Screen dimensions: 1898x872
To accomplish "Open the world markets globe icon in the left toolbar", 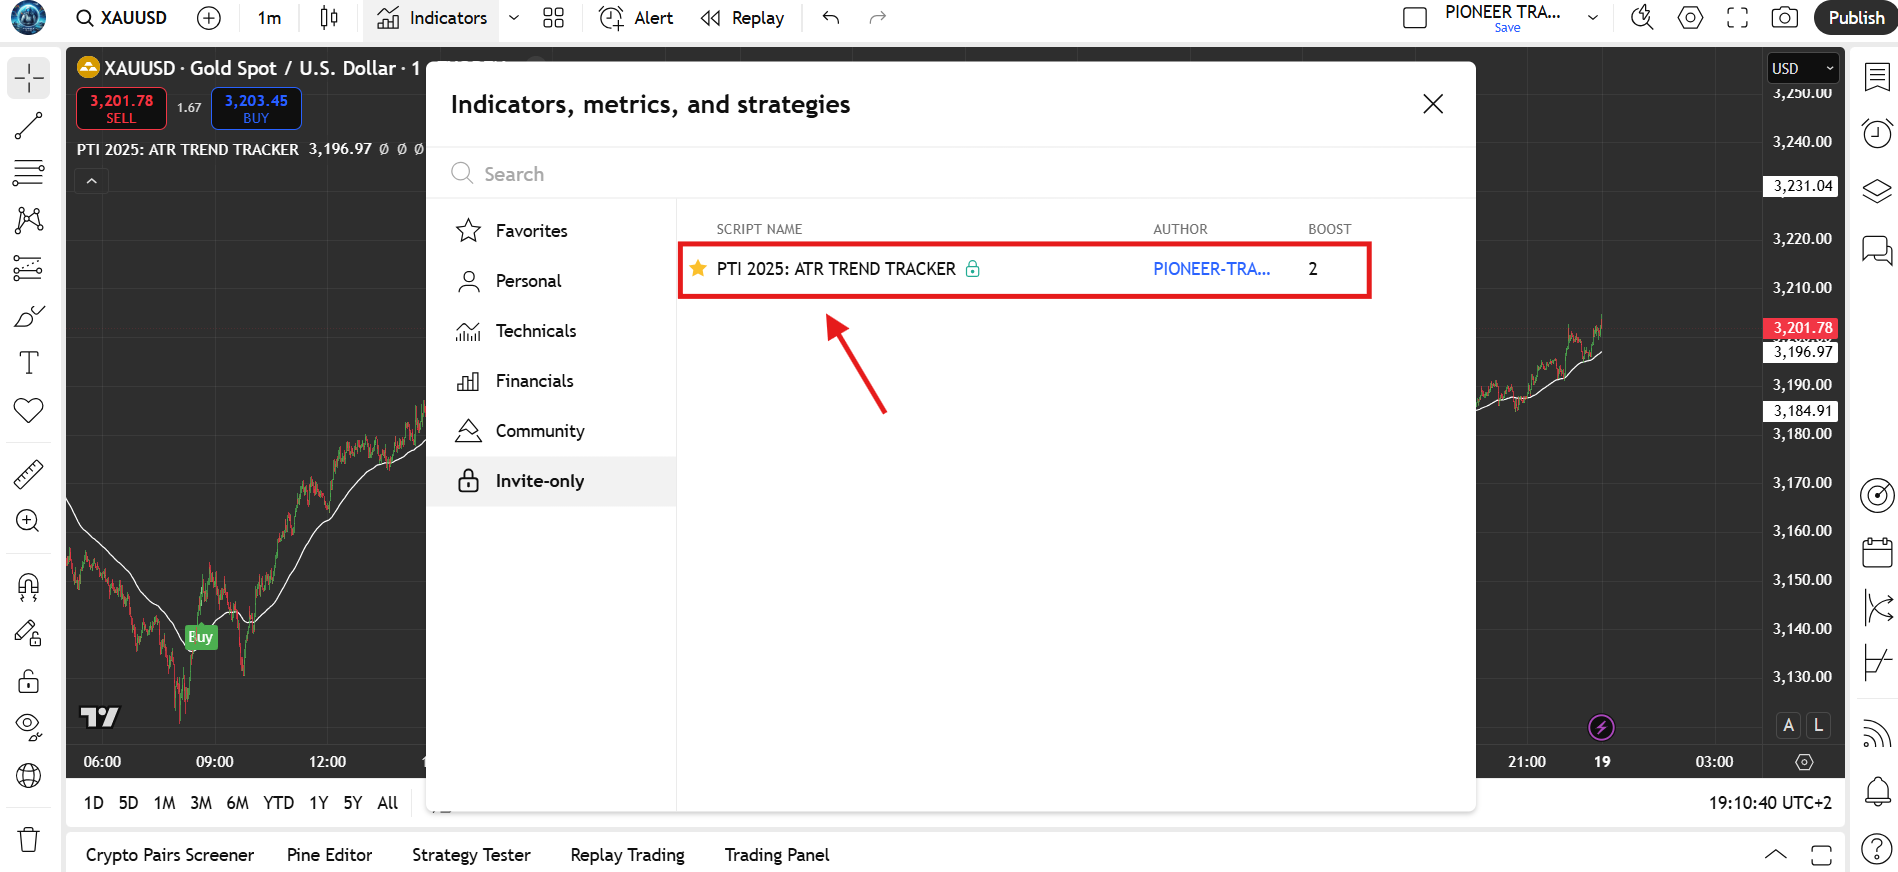I will tap(29, 776).
